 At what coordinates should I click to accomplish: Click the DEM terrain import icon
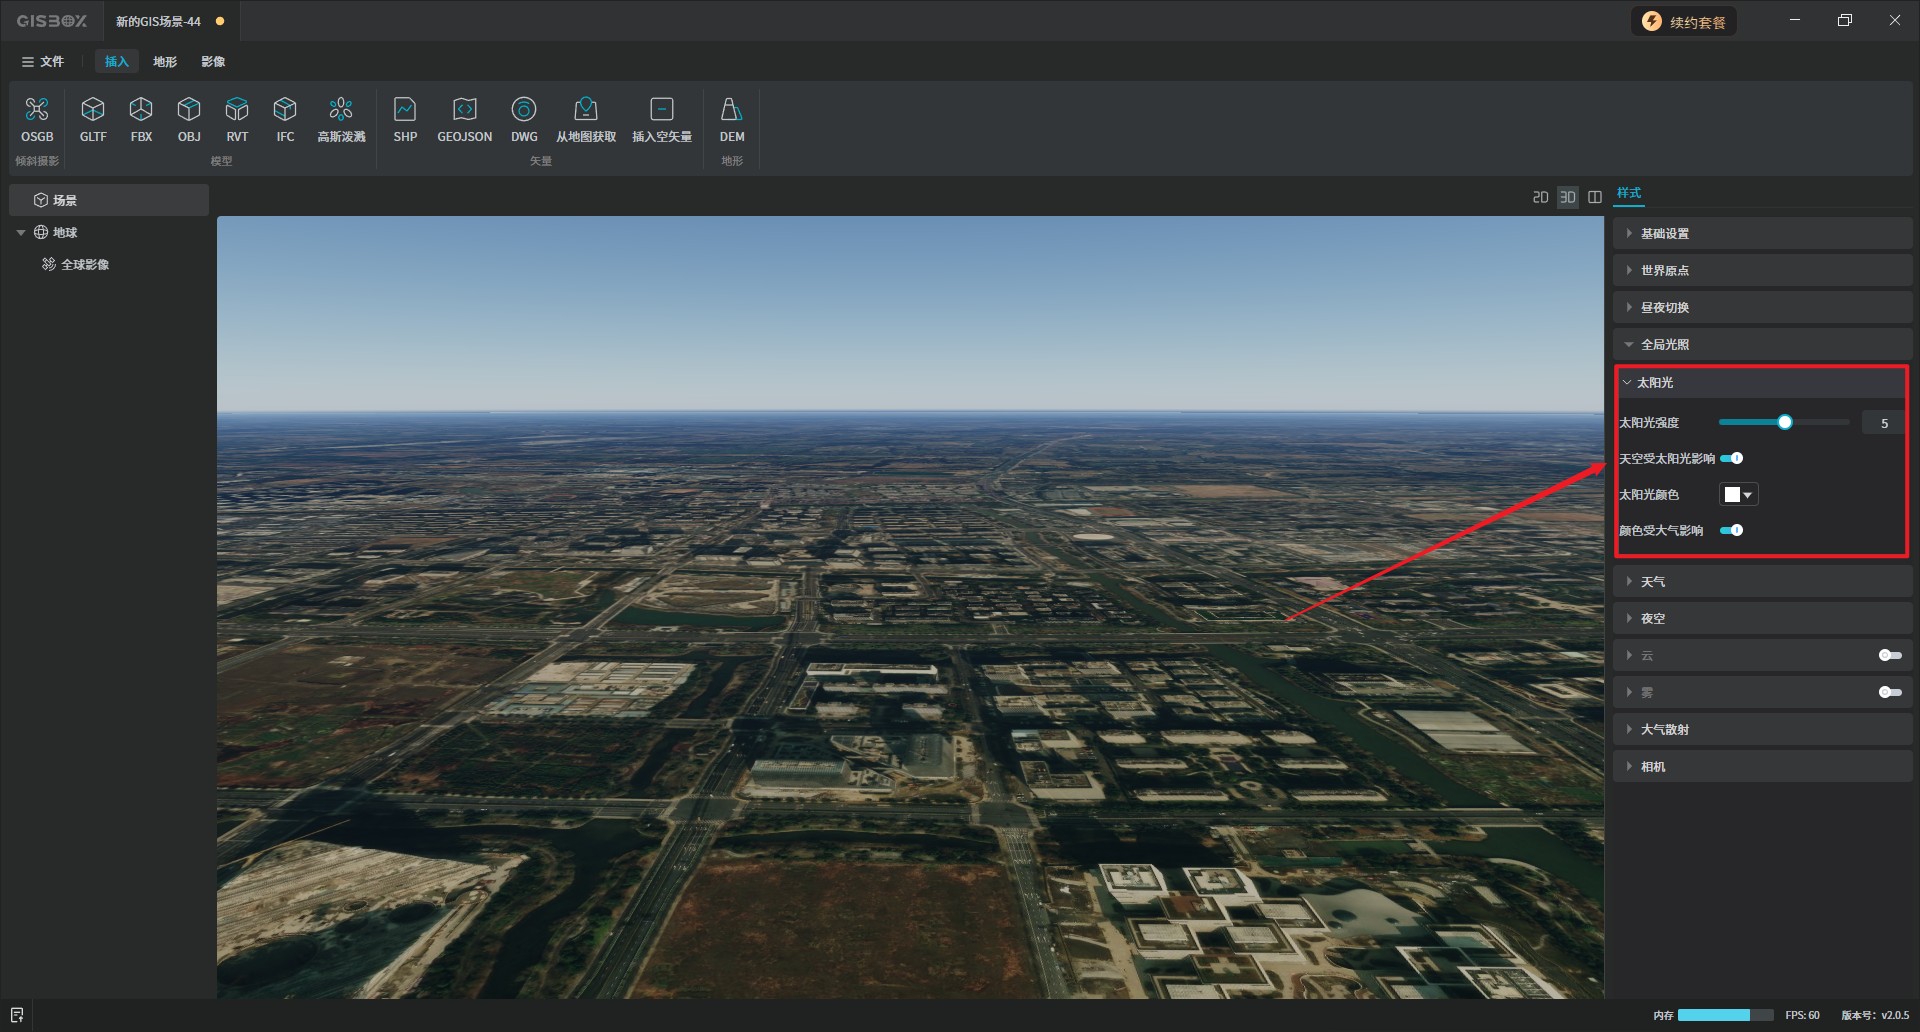pyautogui.click(x=731, y=110)
